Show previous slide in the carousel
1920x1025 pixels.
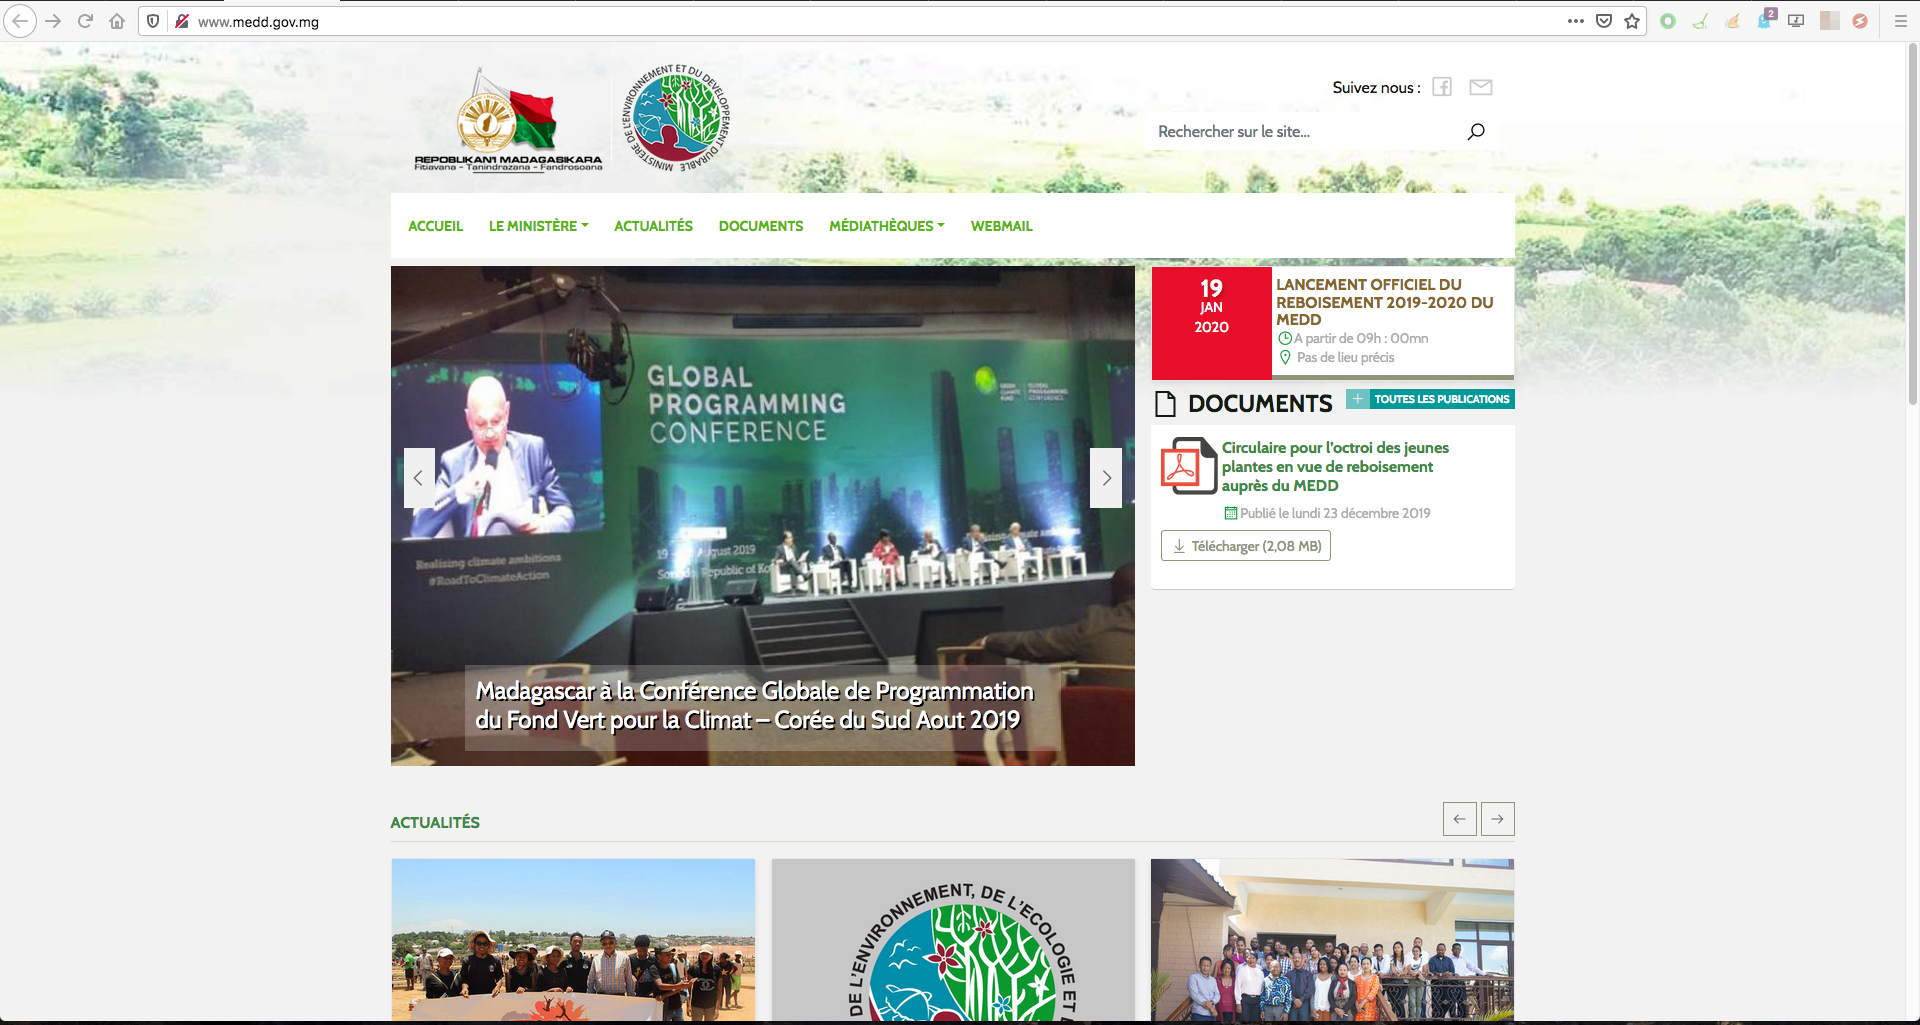click(419, 478)
